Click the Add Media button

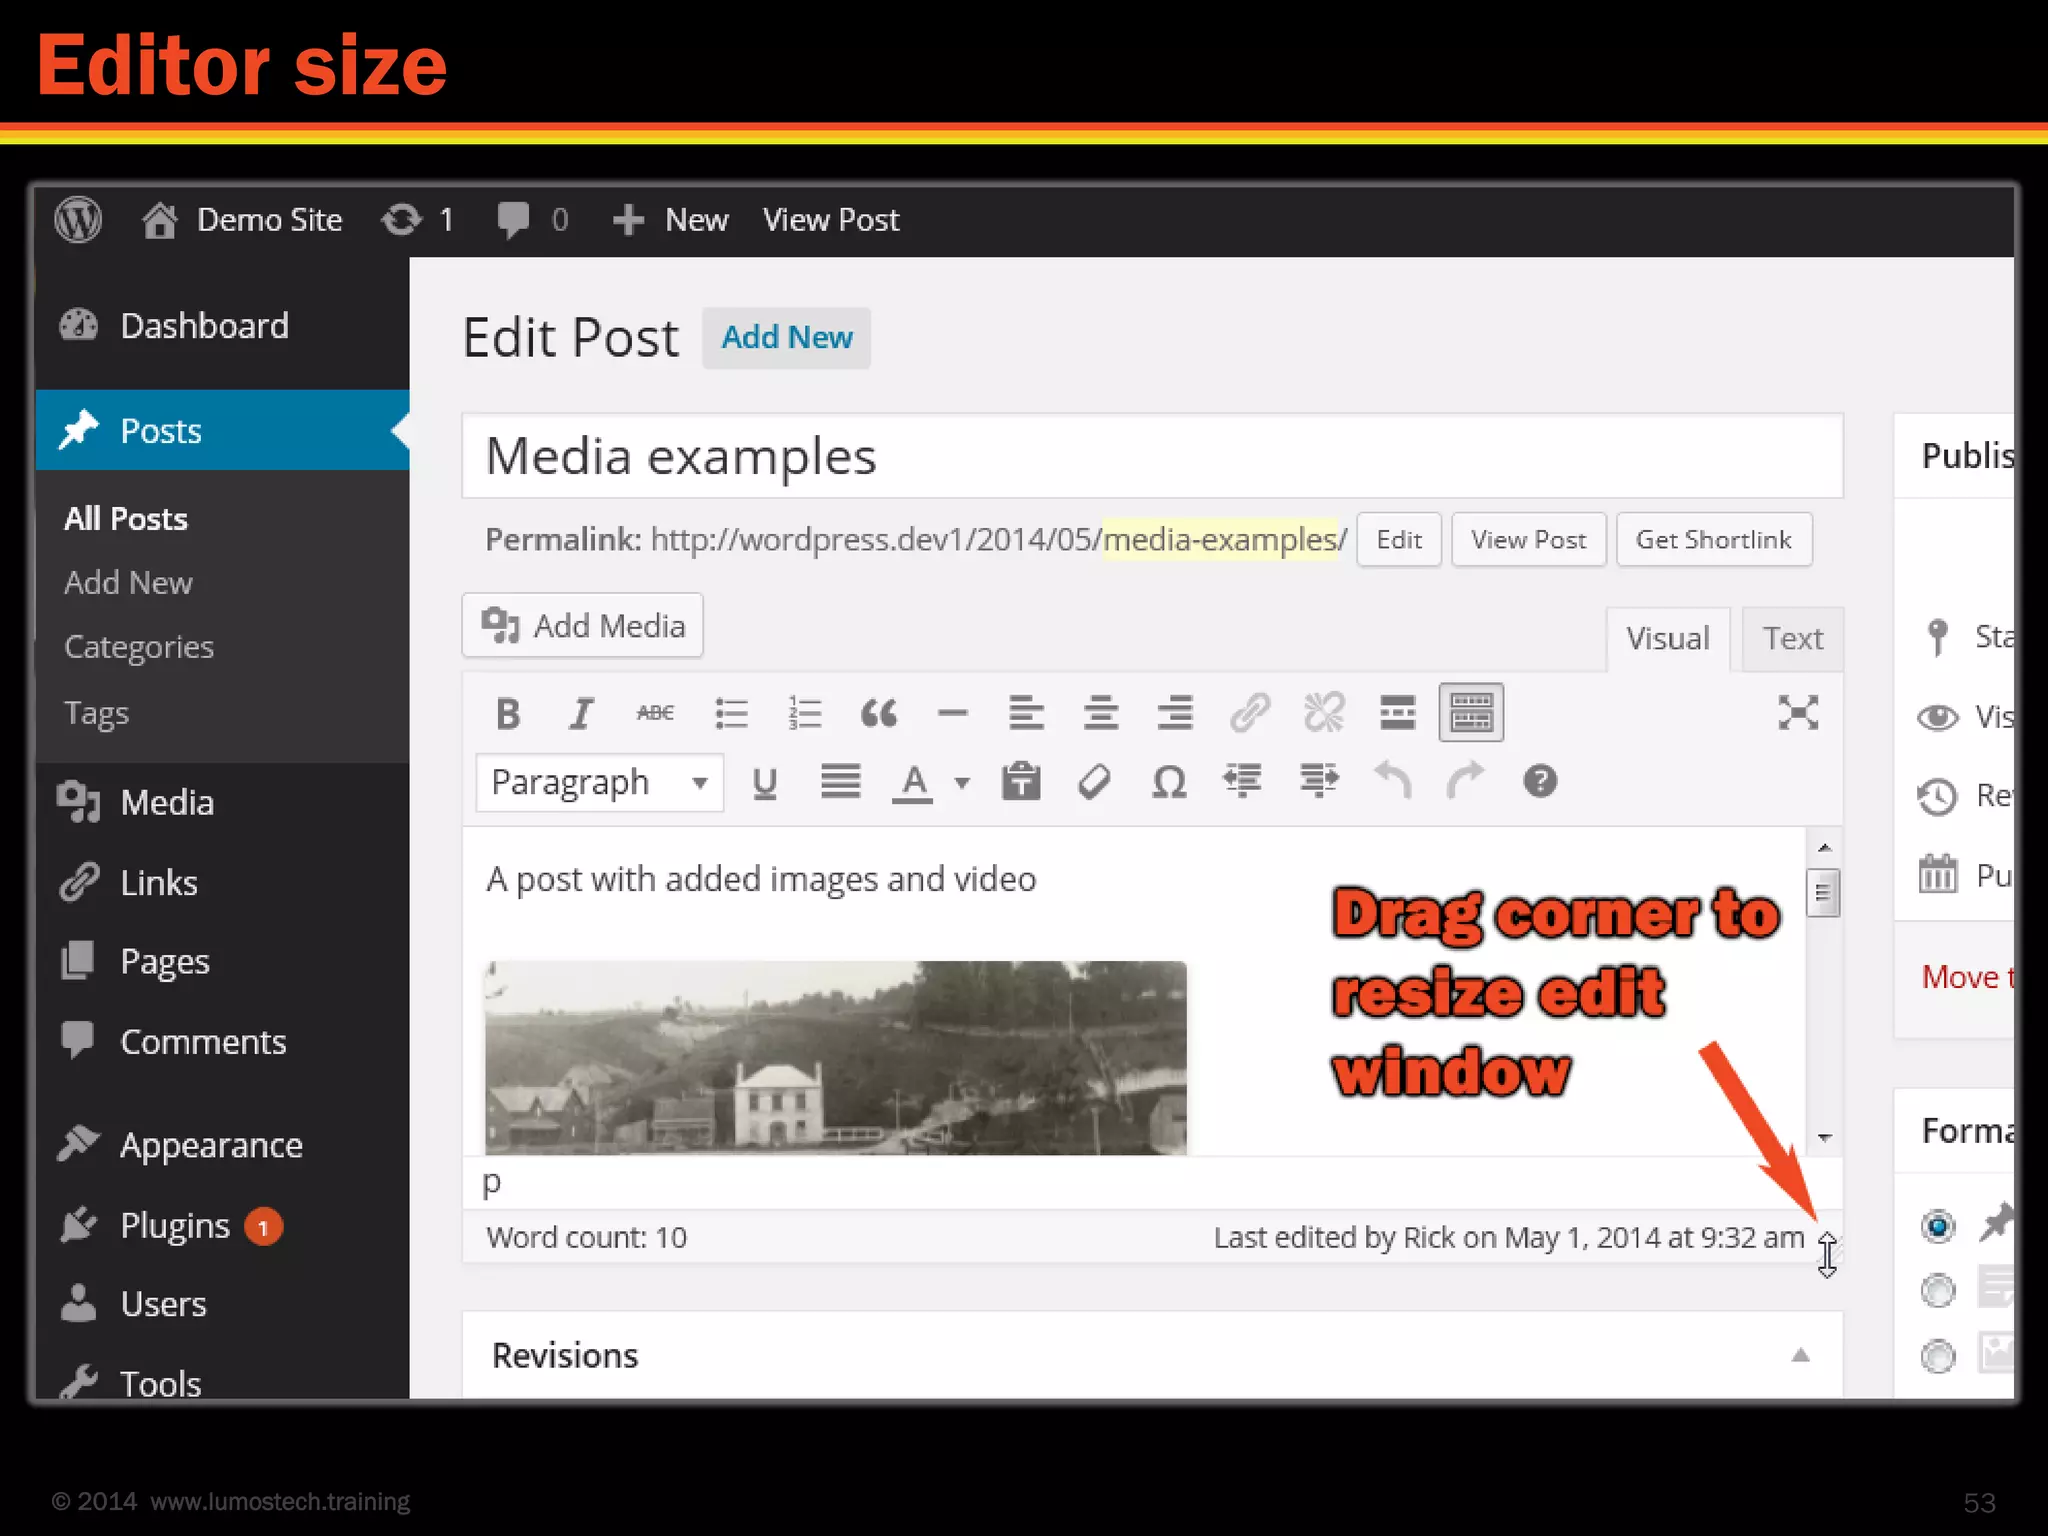click(583, 626)
